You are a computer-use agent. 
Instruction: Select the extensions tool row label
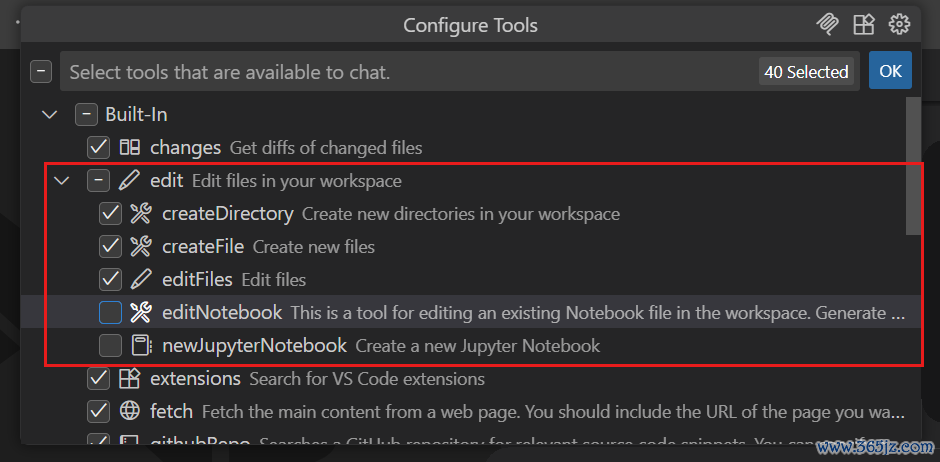click(x=195, y=379)
